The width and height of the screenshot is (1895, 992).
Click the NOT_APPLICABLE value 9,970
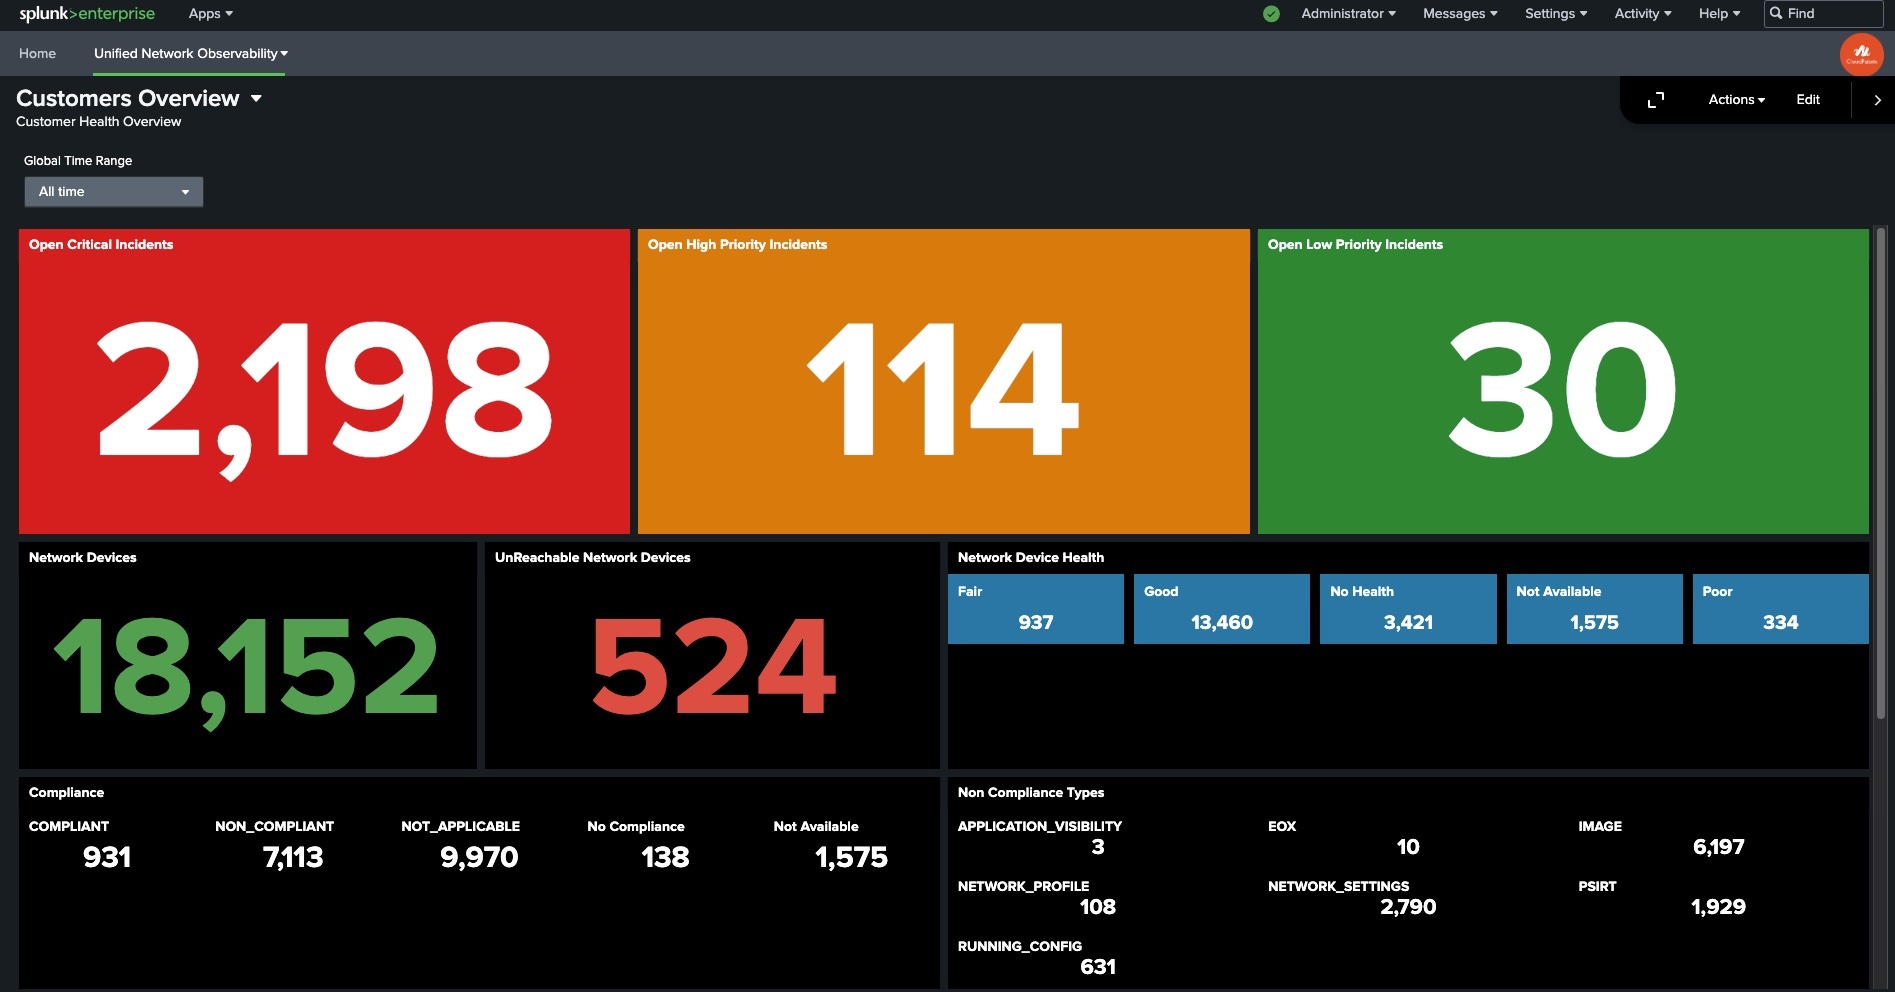click(479, 858)
